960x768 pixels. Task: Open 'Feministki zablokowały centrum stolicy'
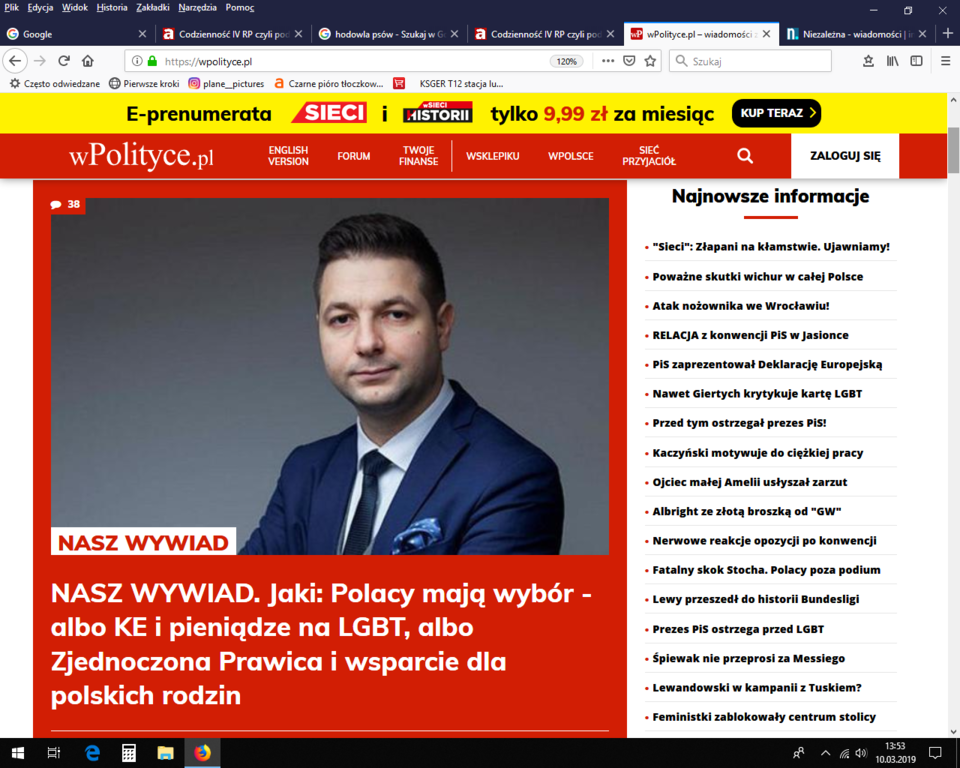pyautogui.click(x=764, y=717)
